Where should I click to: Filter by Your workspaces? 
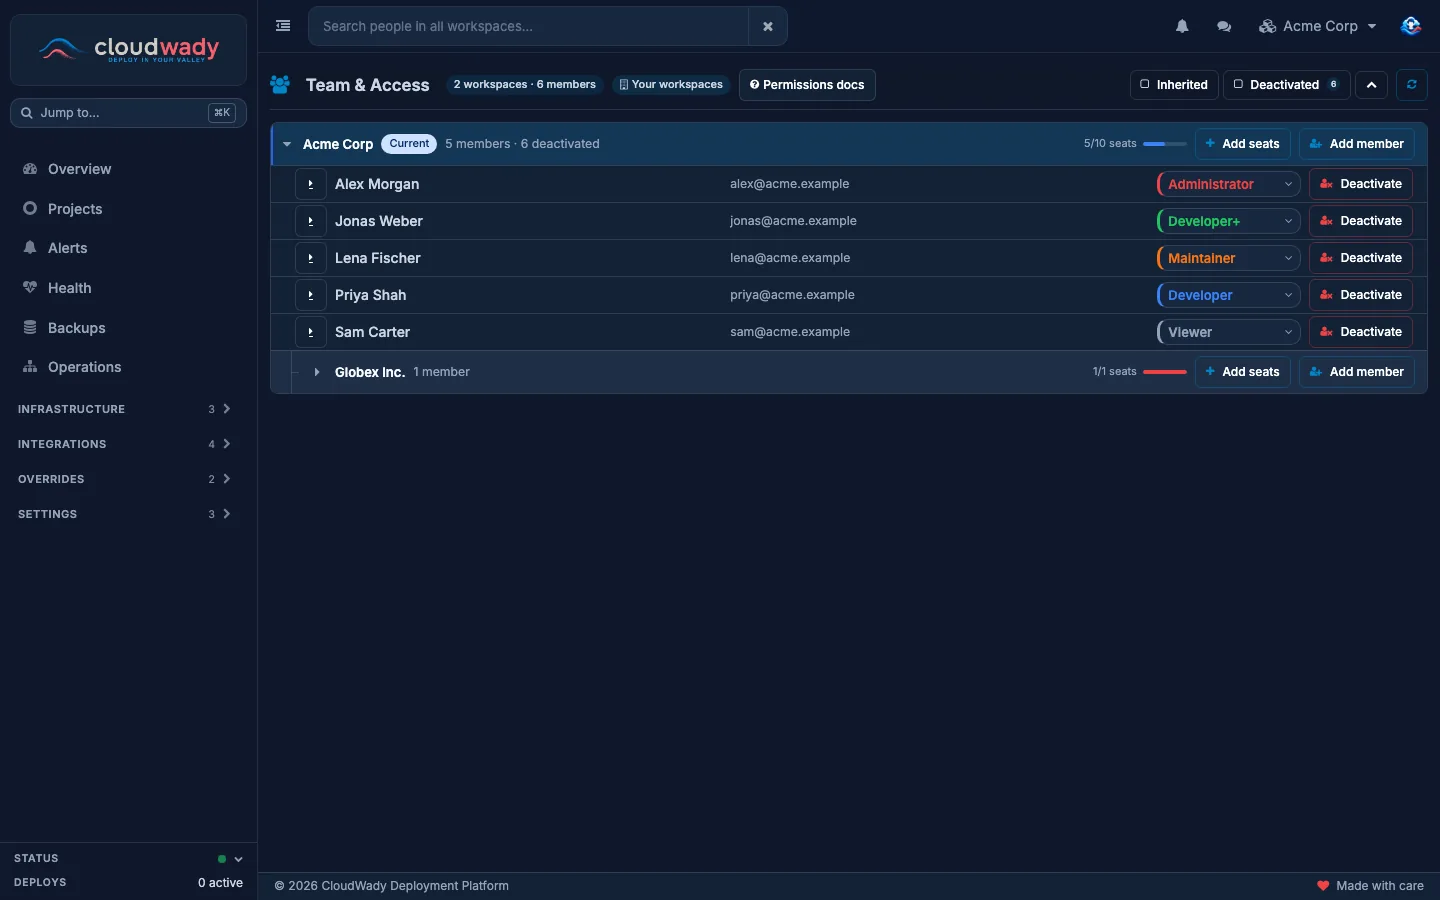[x=671, y=85]
